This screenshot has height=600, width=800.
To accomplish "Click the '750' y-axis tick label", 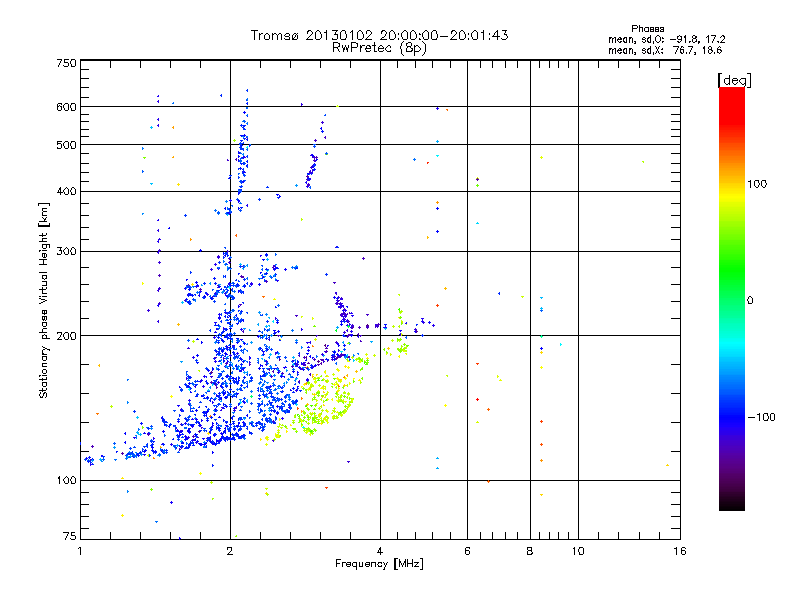I will 66,63.
